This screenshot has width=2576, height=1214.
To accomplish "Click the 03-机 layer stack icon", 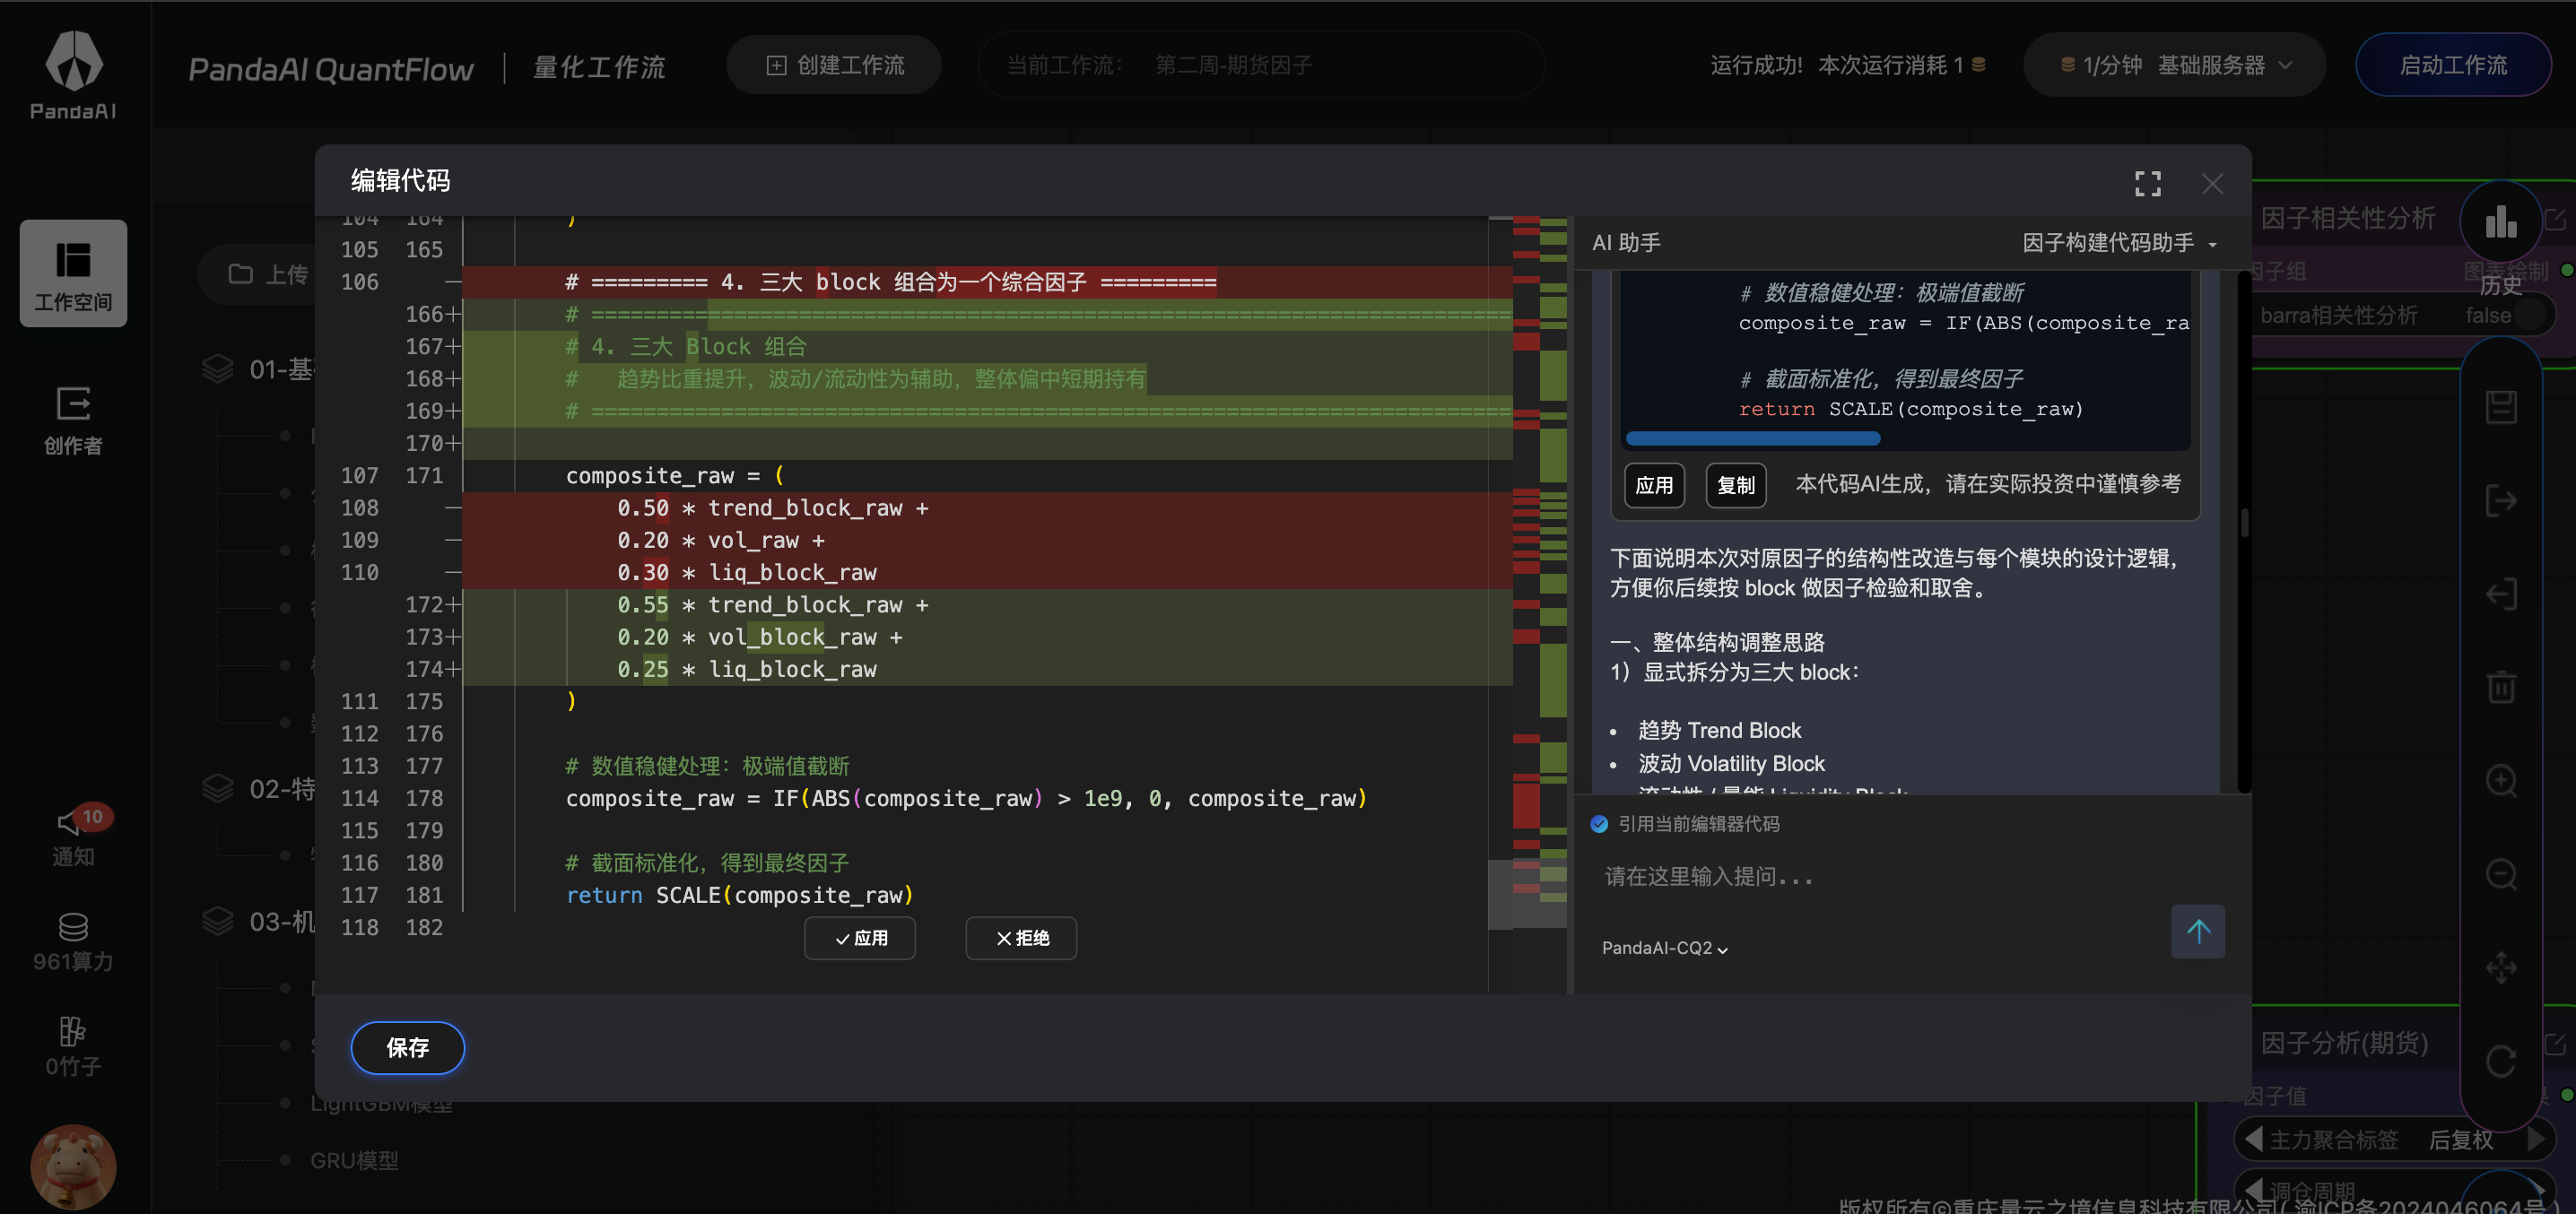I will 217,921.
